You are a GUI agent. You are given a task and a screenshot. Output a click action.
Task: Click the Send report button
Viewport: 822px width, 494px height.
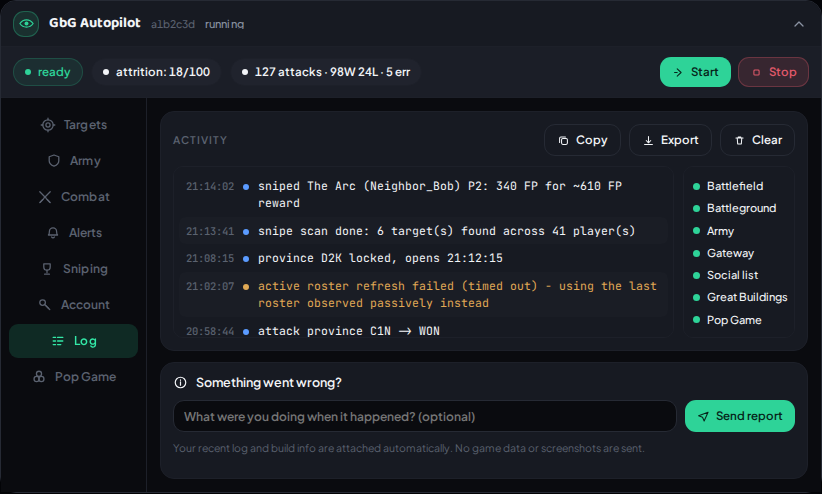tap(740, 416)
